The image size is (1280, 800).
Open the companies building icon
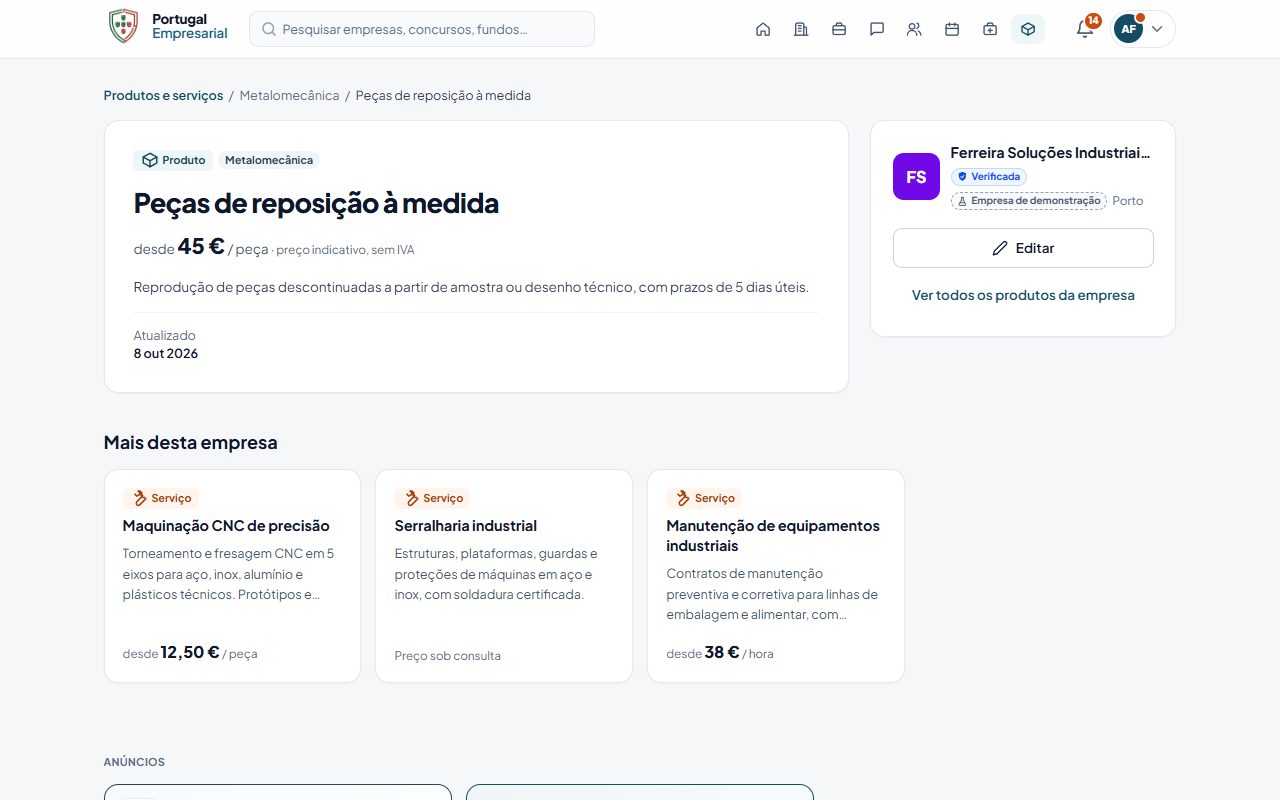[x=801, y=29]
